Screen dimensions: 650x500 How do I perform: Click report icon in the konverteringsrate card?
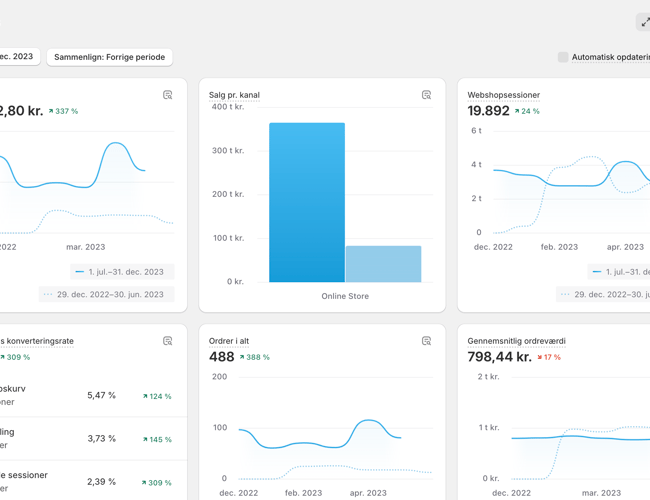[x=168, y=341]
